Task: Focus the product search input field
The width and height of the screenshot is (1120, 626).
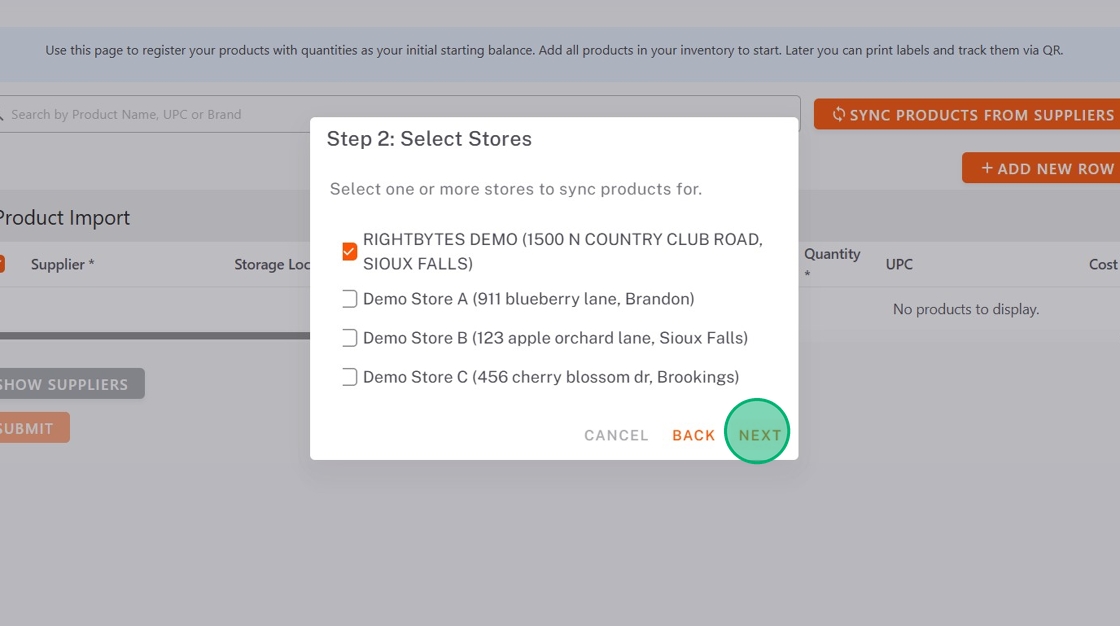Action: (400, 114)
